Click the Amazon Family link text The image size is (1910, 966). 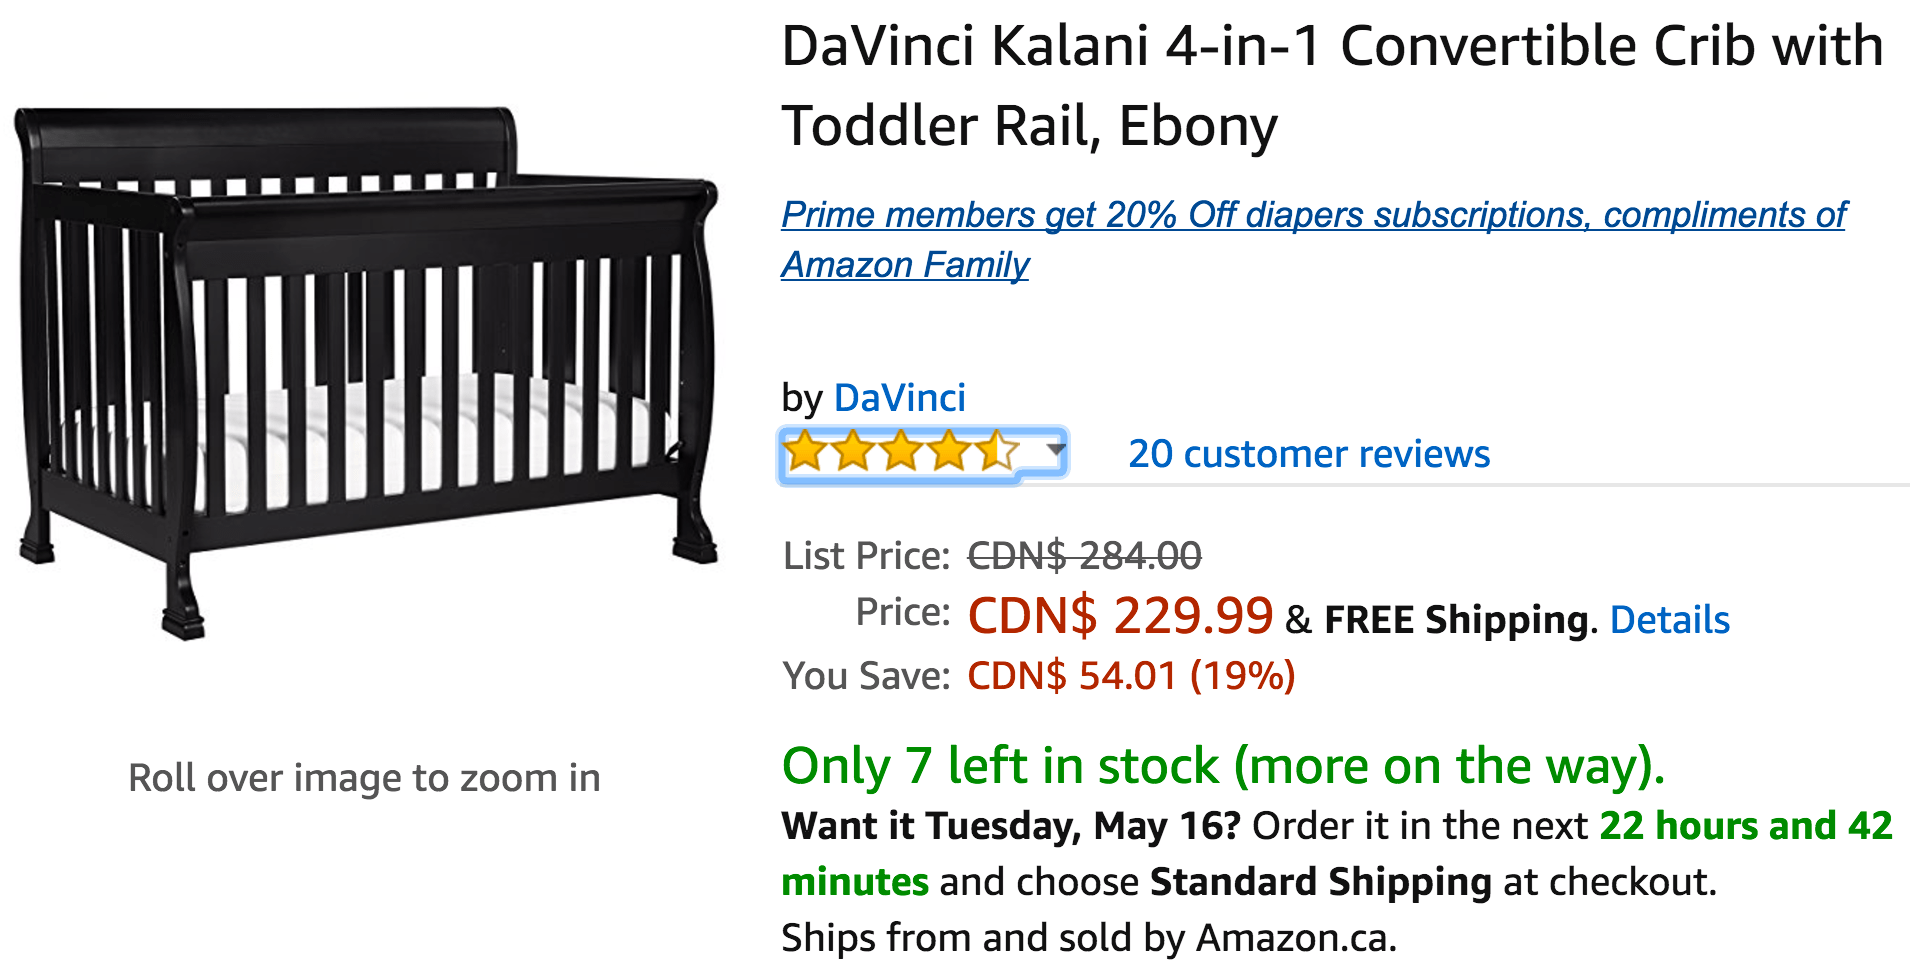click(905, 265)
